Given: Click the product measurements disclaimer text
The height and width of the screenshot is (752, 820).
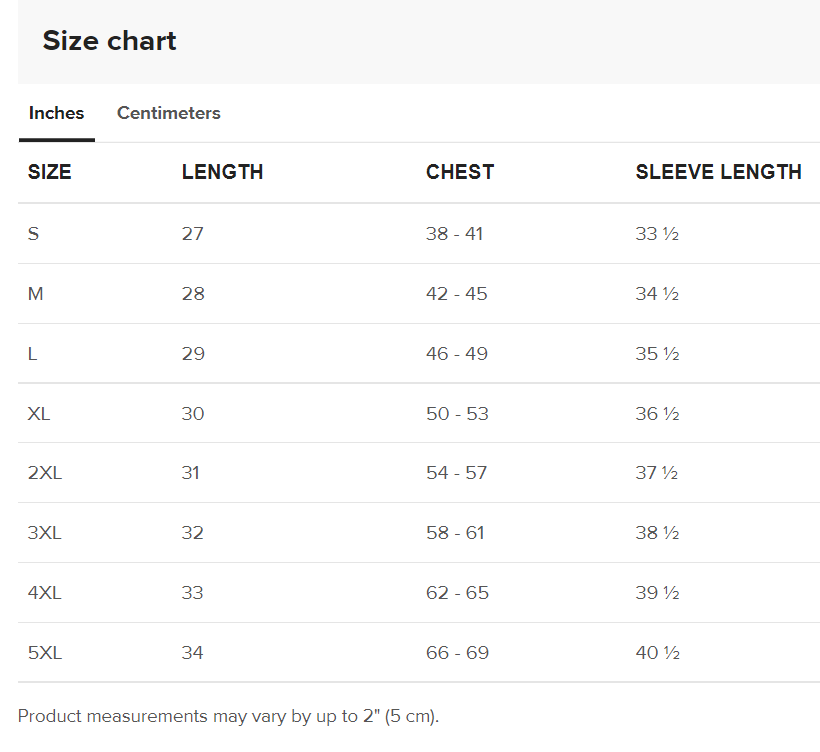Looking at the screenshot, I should pos(229,716).
